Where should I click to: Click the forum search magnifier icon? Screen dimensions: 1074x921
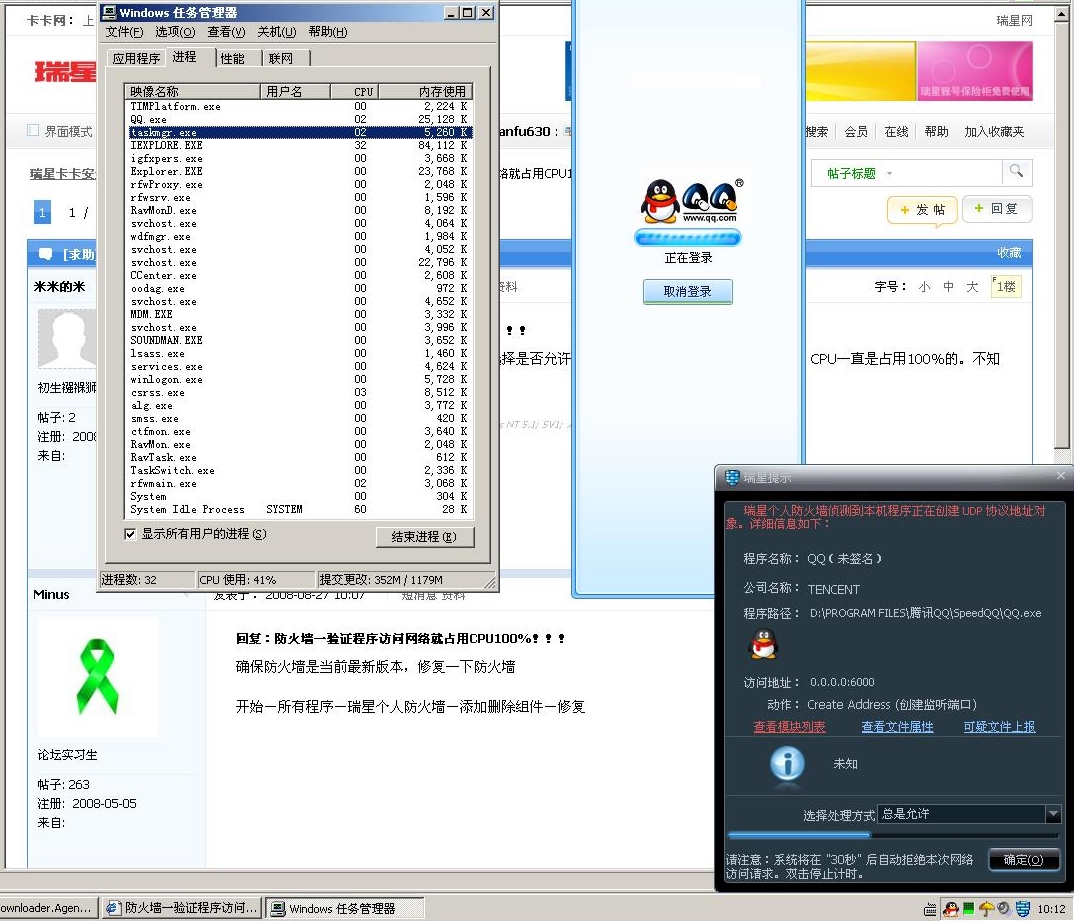click(1016, 171)
